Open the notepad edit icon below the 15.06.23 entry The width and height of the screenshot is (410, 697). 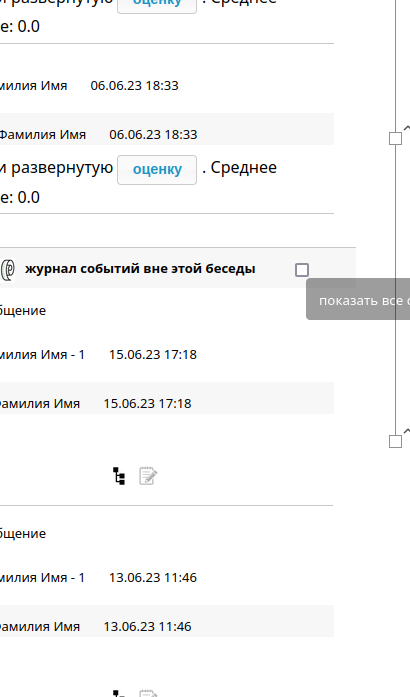point(148,476)
